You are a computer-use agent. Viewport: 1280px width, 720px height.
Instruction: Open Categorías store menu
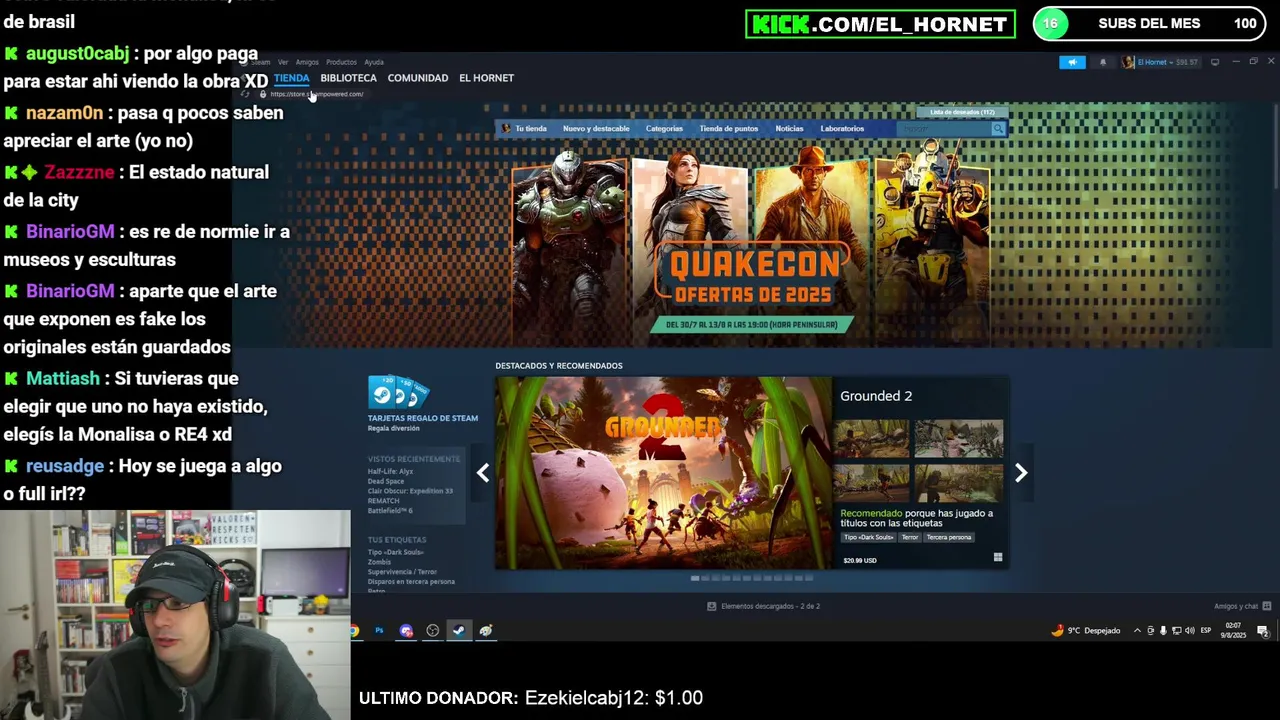click(664, 129)
